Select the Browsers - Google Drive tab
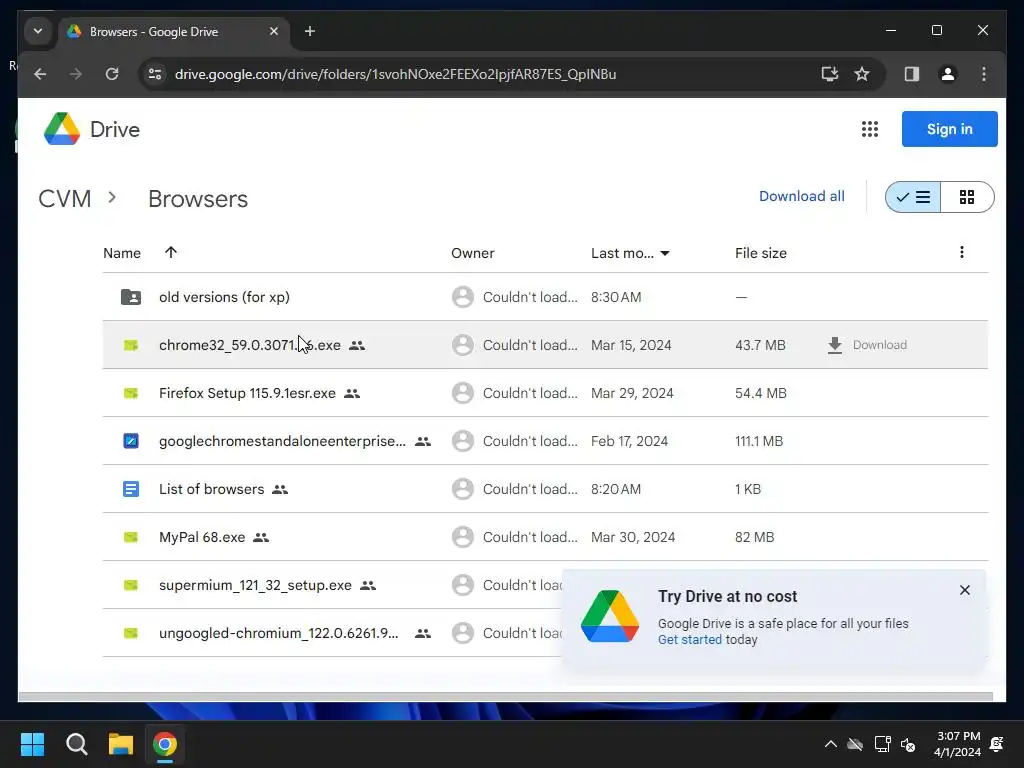 [x=174, y=31]
